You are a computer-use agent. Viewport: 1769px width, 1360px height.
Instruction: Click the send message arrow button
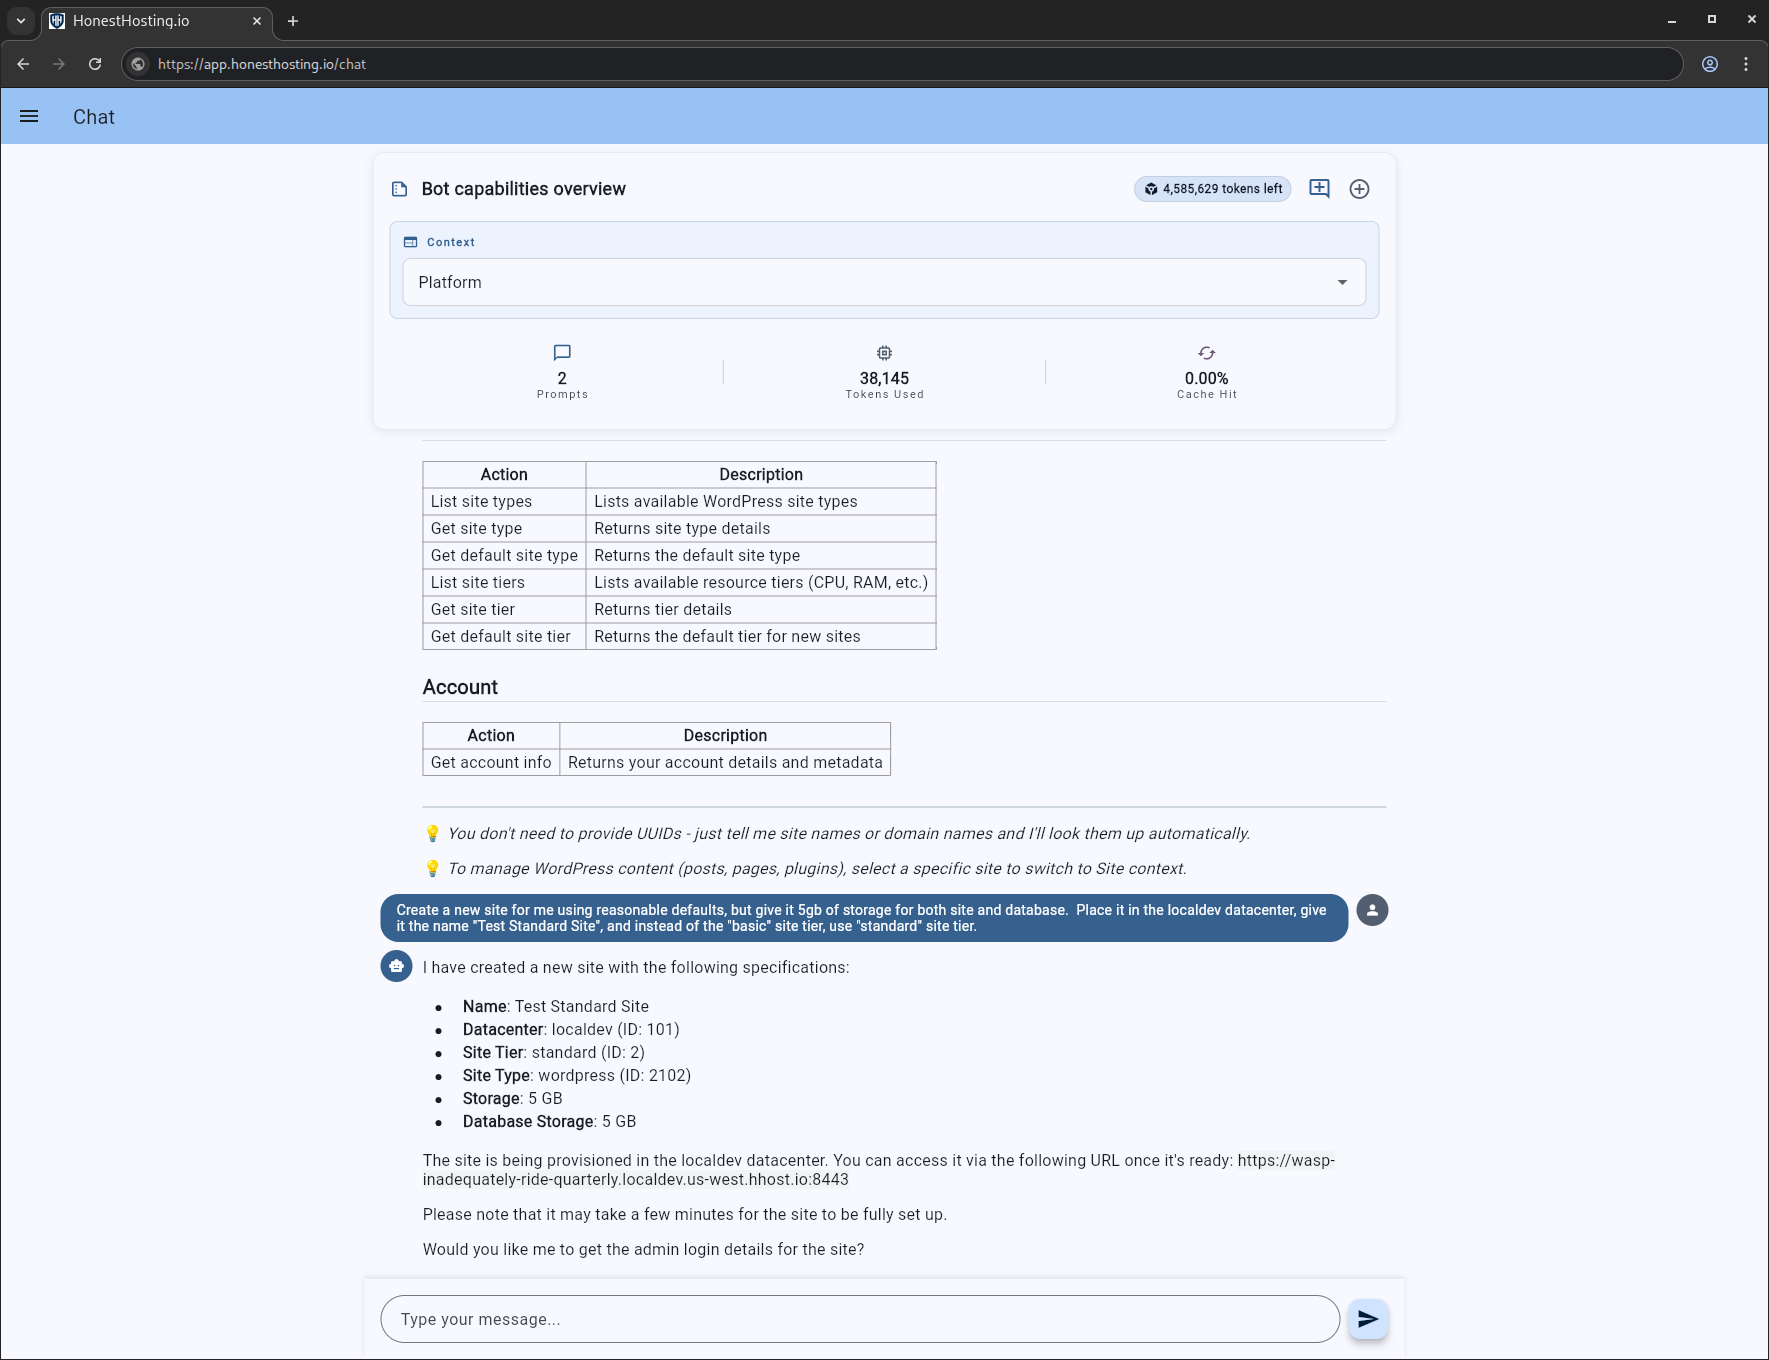click(1367, 1319)
